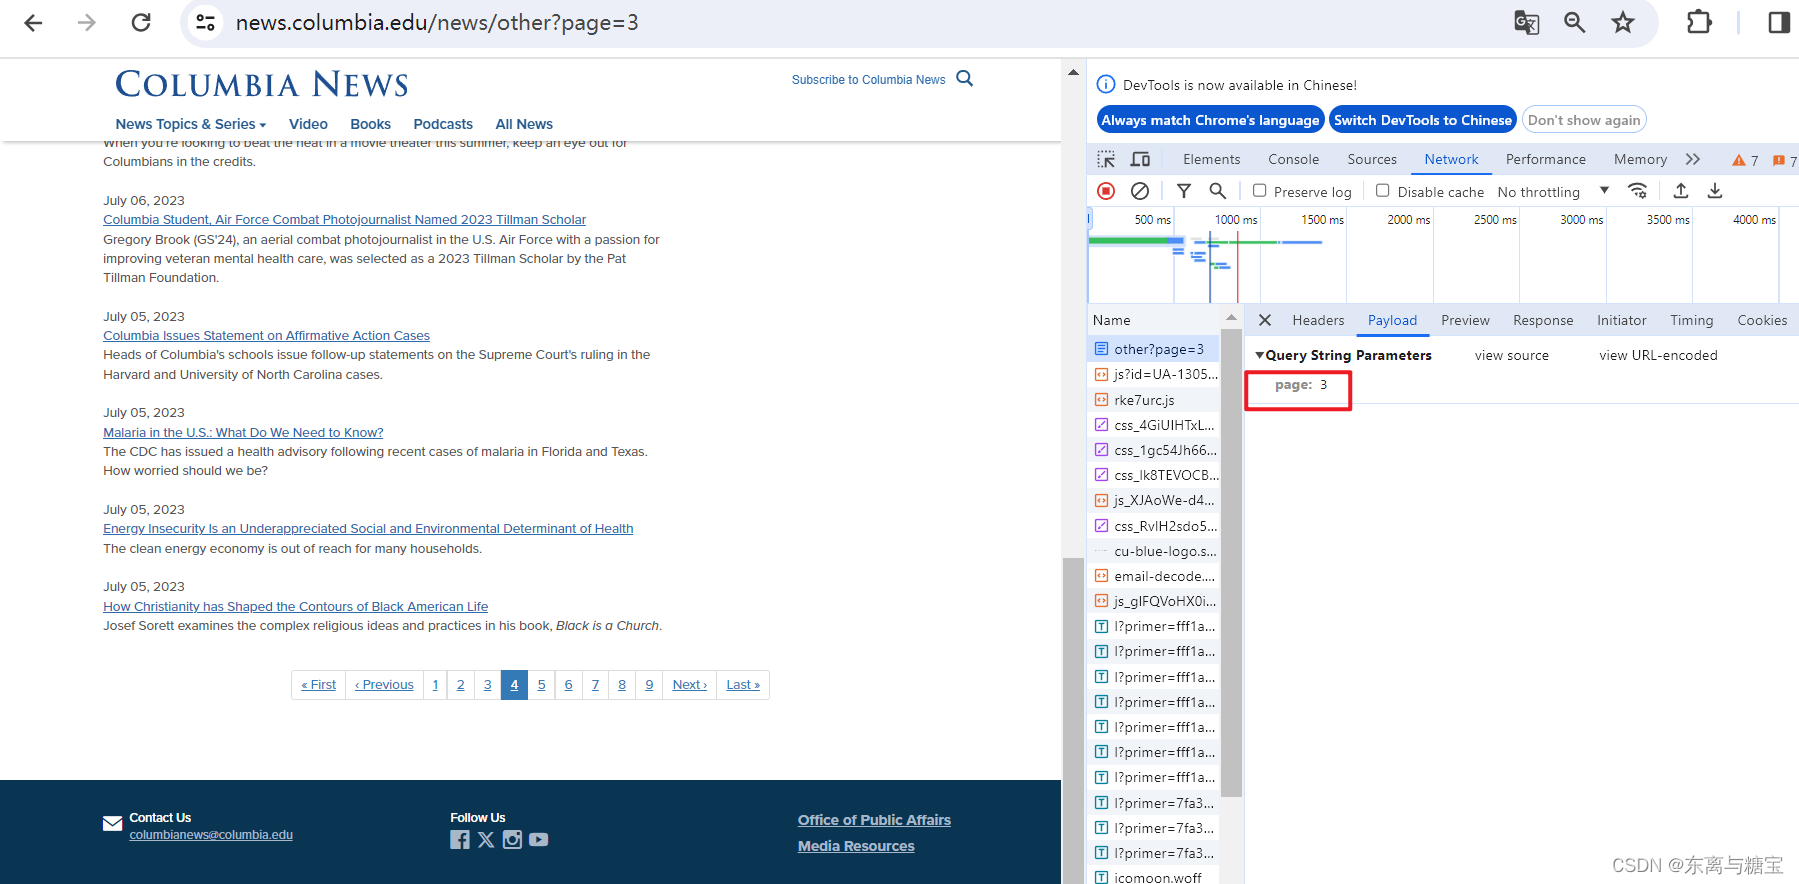Open network conditions wifi icon
The image size is (1799, 884).
pyautogui.click(x=1638, y=191)
